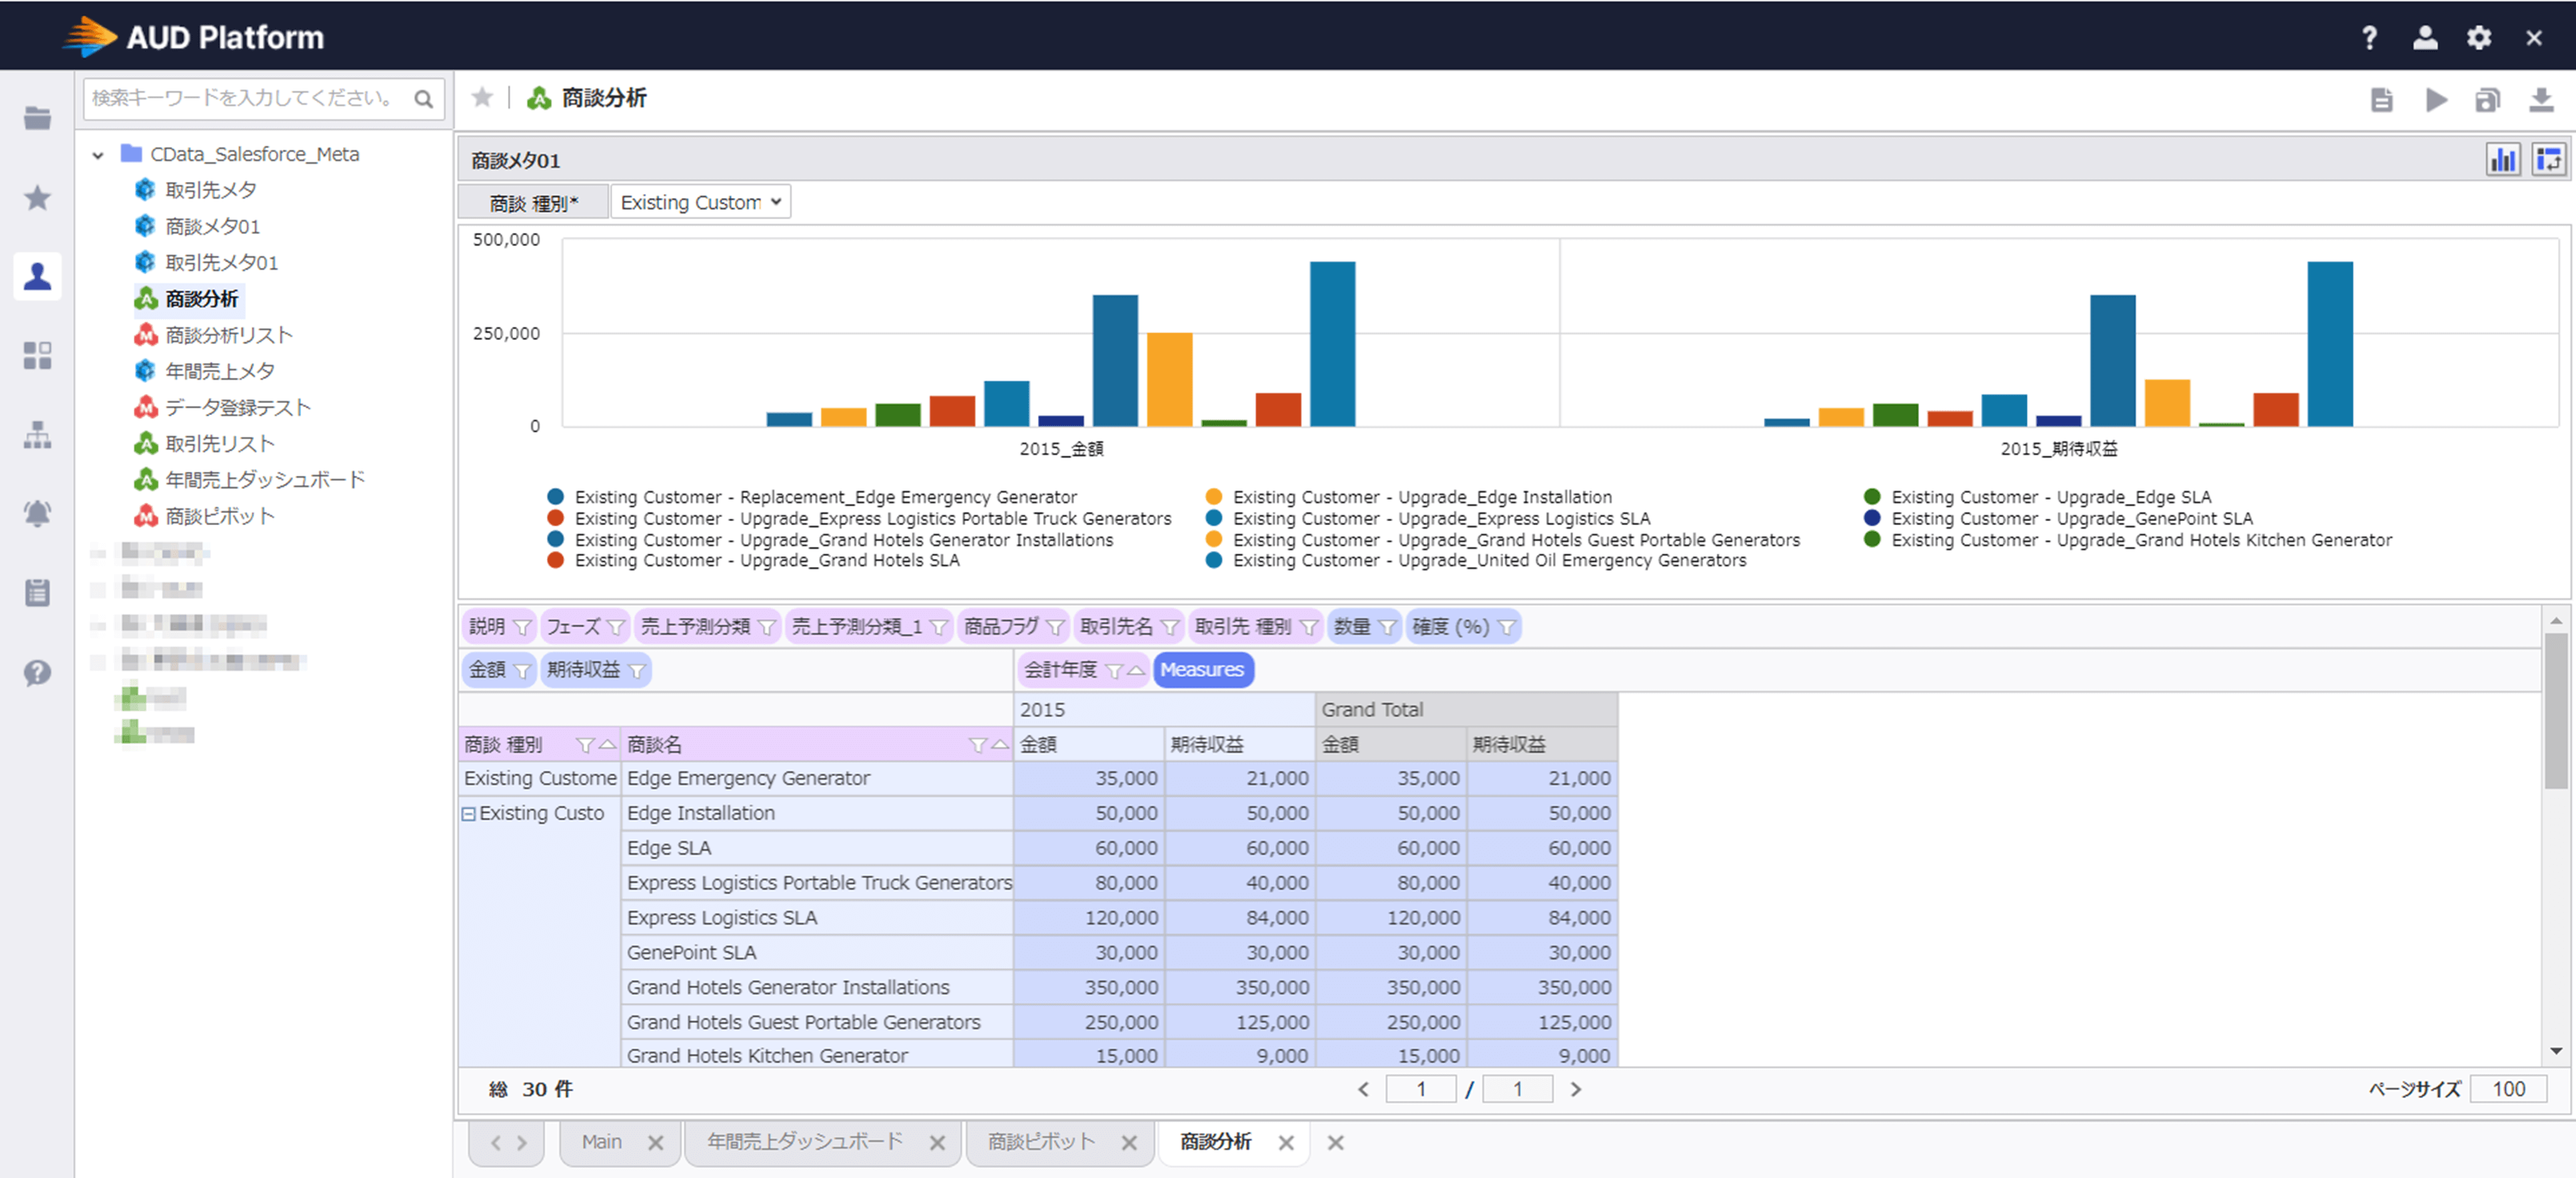
Task: Switch to the 商談ピボット tab
Action: coord(1041,1142)
